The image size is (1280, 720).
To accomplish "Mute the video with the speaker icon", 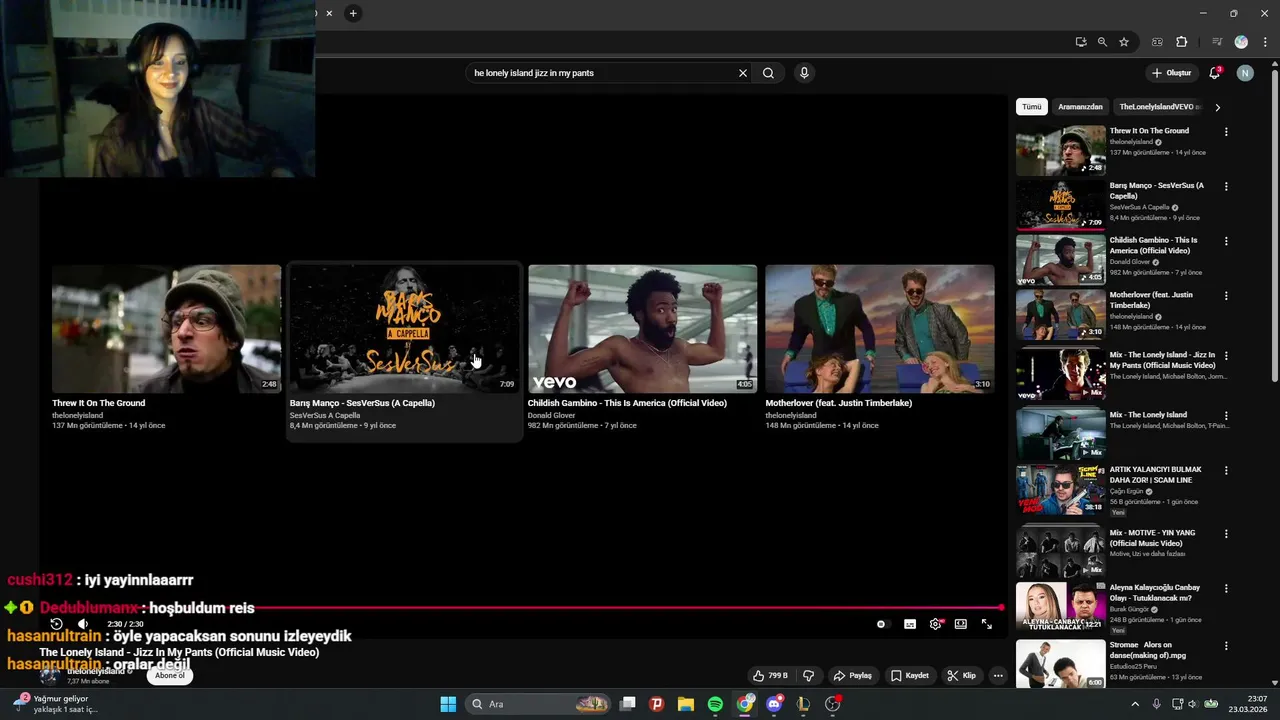I will pos(83,624).
